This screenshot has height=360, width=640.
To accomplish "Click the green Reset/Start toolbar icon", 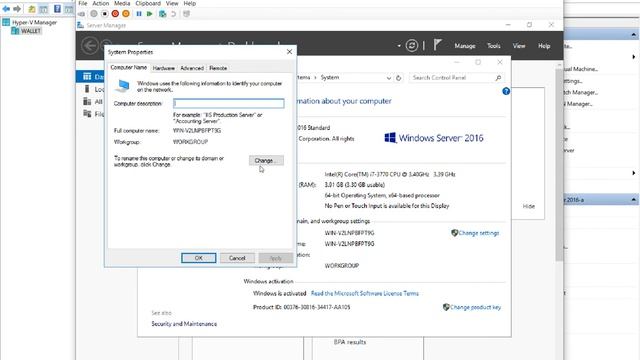I will click(150, 14).
